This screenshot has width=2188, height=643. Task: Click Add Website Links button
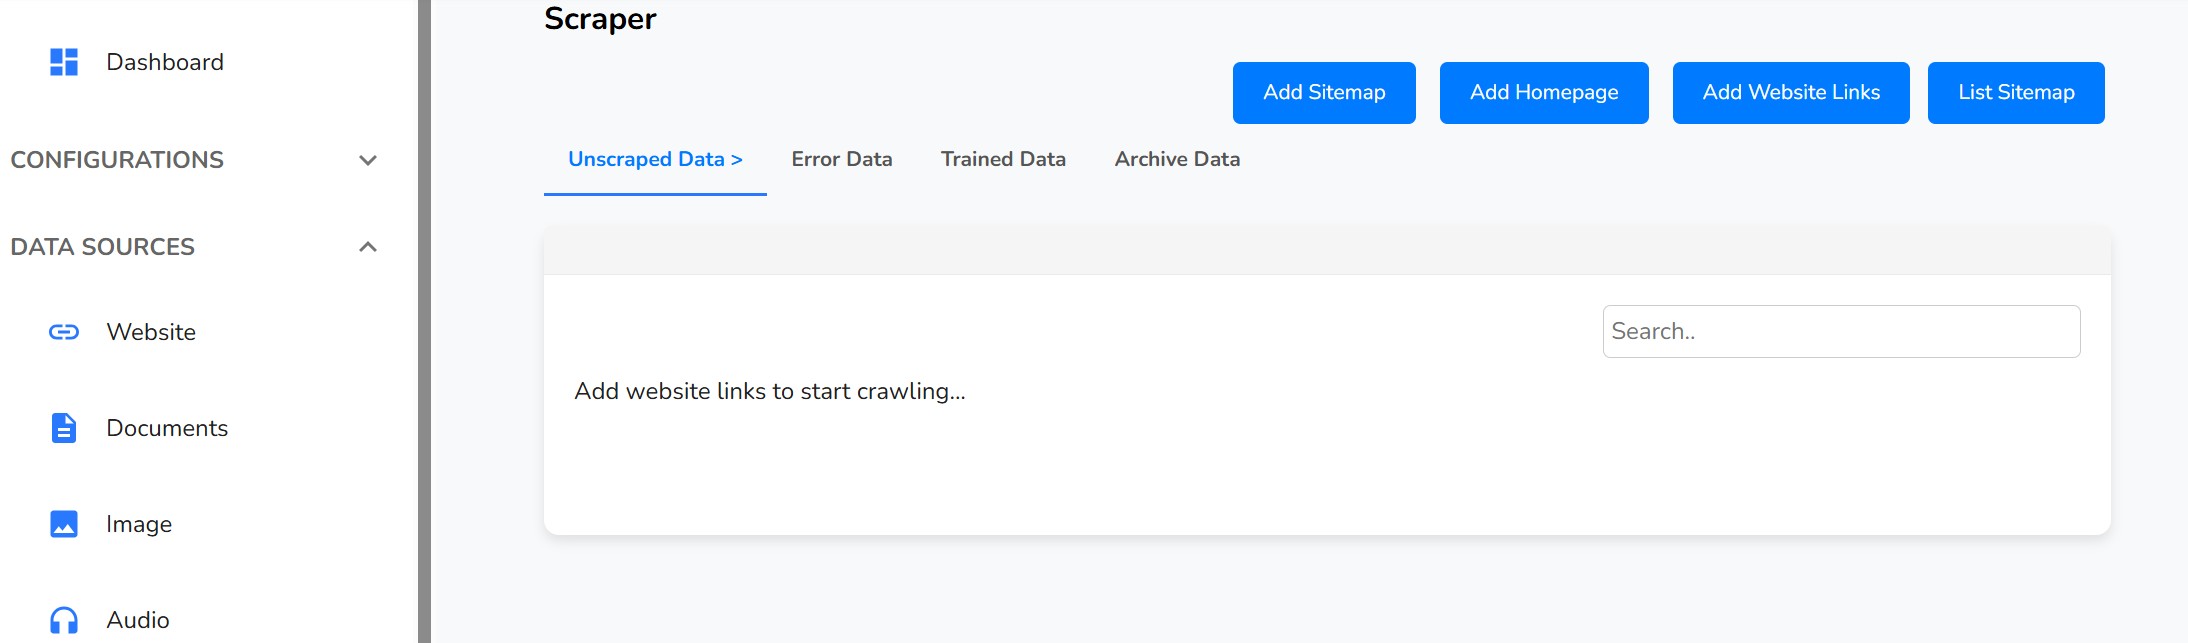(x=1790, y=93)
